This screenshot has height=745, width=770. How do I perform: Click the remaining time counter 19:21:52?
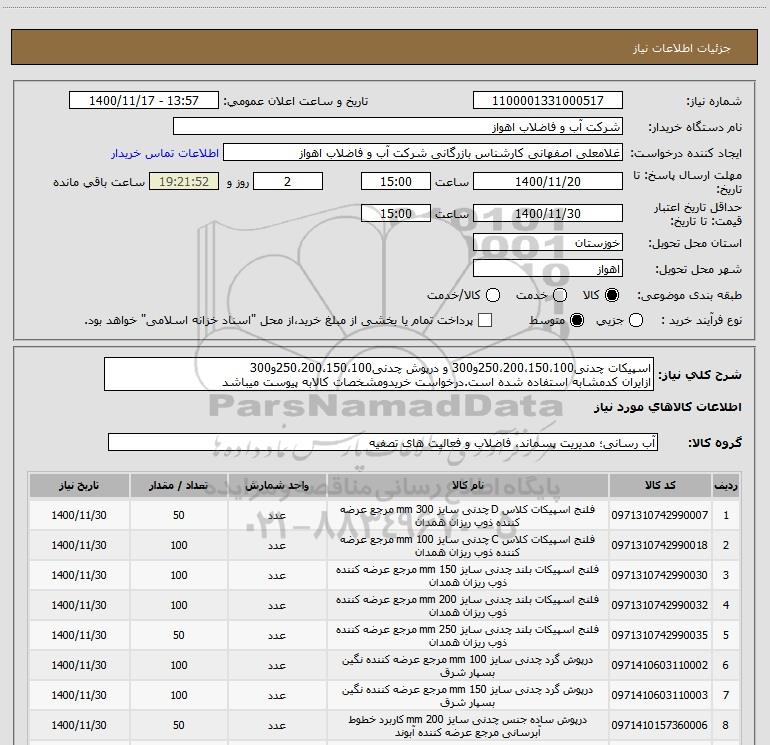184,181
